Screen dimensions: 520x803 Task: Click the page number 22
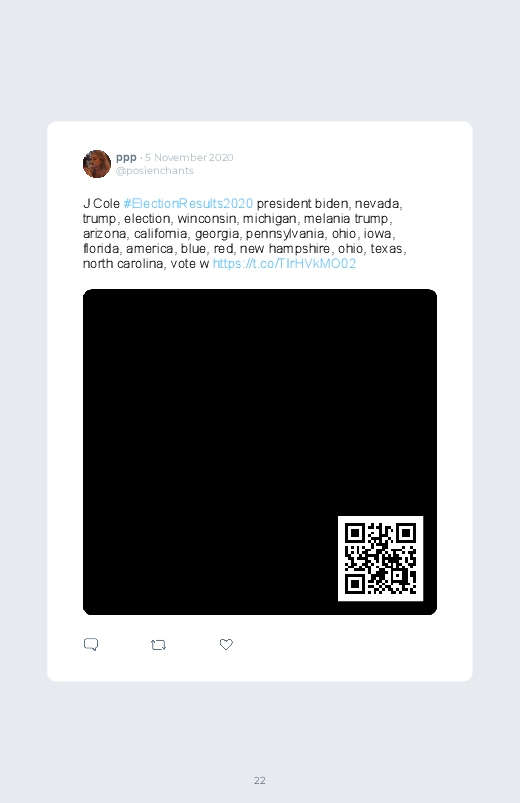tap(260, 780)
